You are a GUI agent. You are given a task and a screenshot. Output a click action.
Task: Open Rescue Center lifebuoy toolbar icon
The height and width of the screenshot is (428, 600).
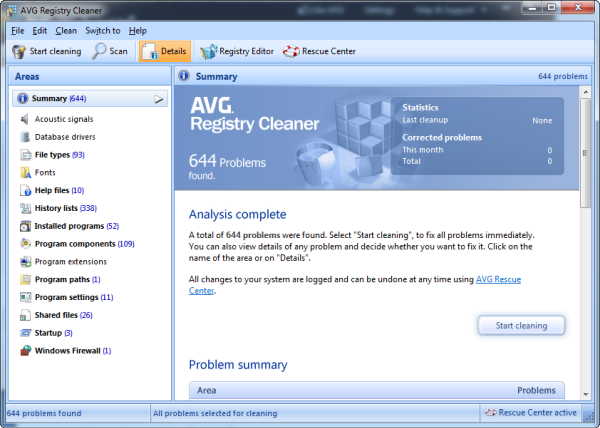click(x=291, y=51)
